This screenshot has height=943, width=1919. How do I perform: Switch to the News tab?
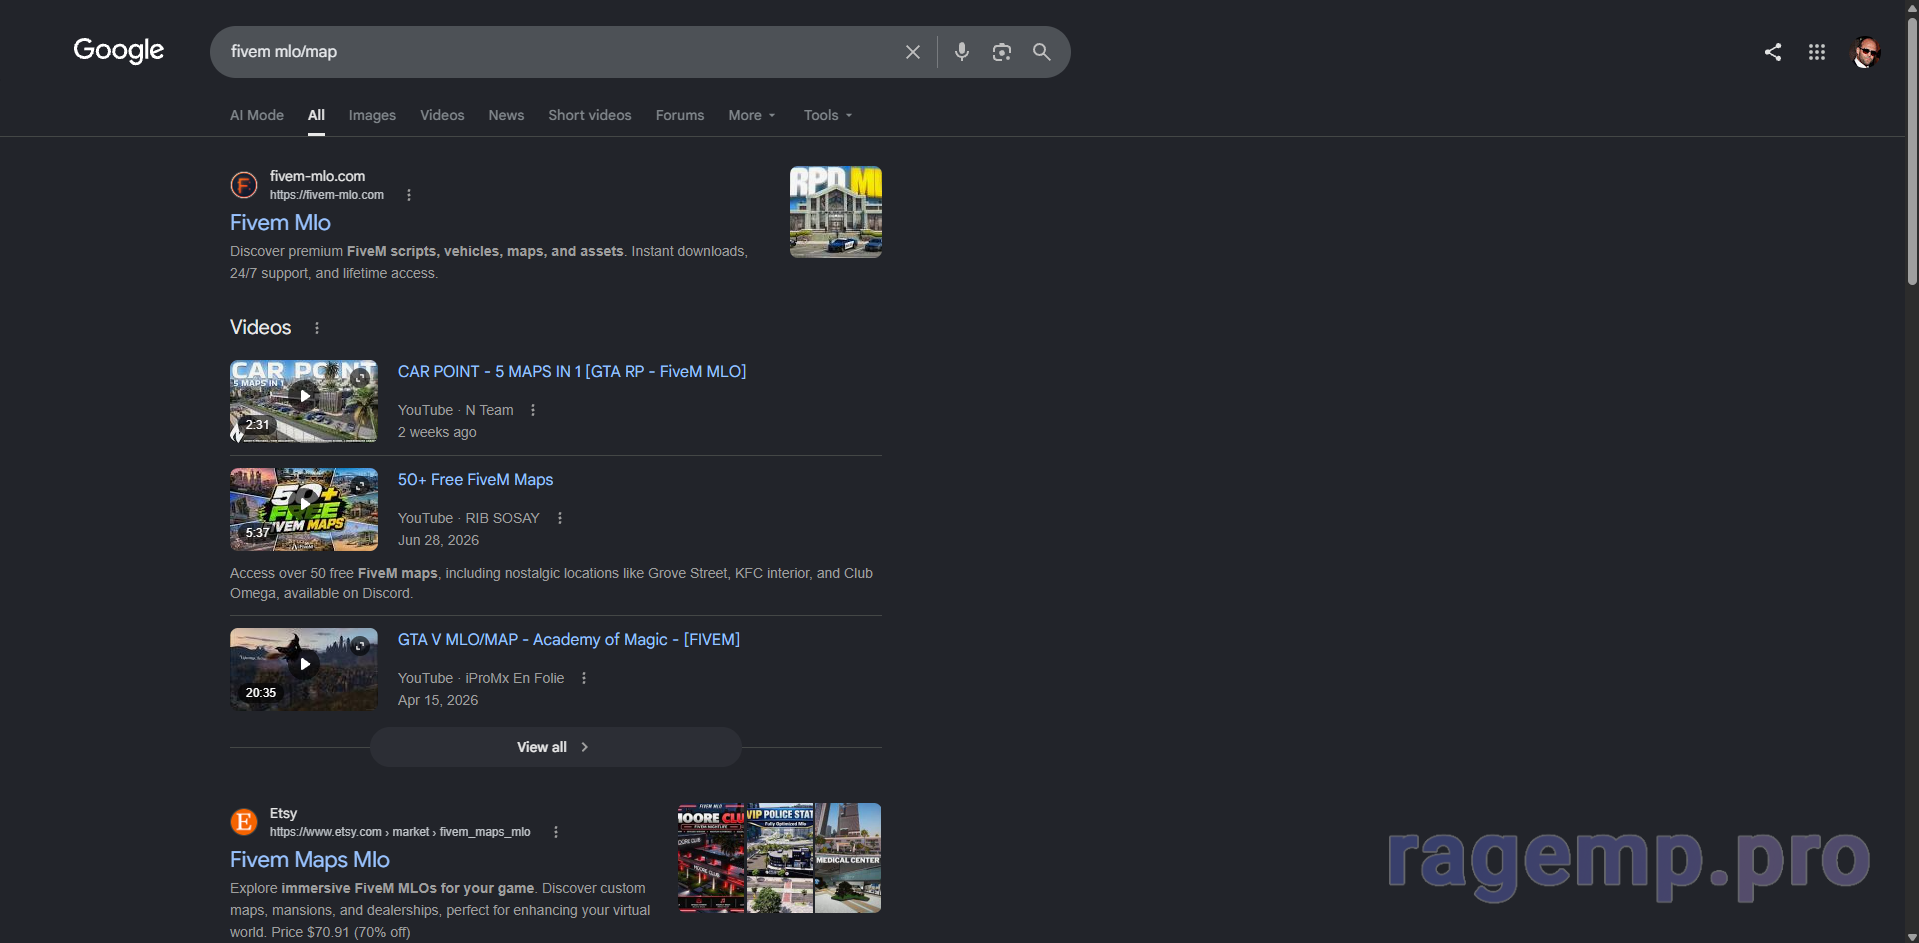click(x=506, y=115)
